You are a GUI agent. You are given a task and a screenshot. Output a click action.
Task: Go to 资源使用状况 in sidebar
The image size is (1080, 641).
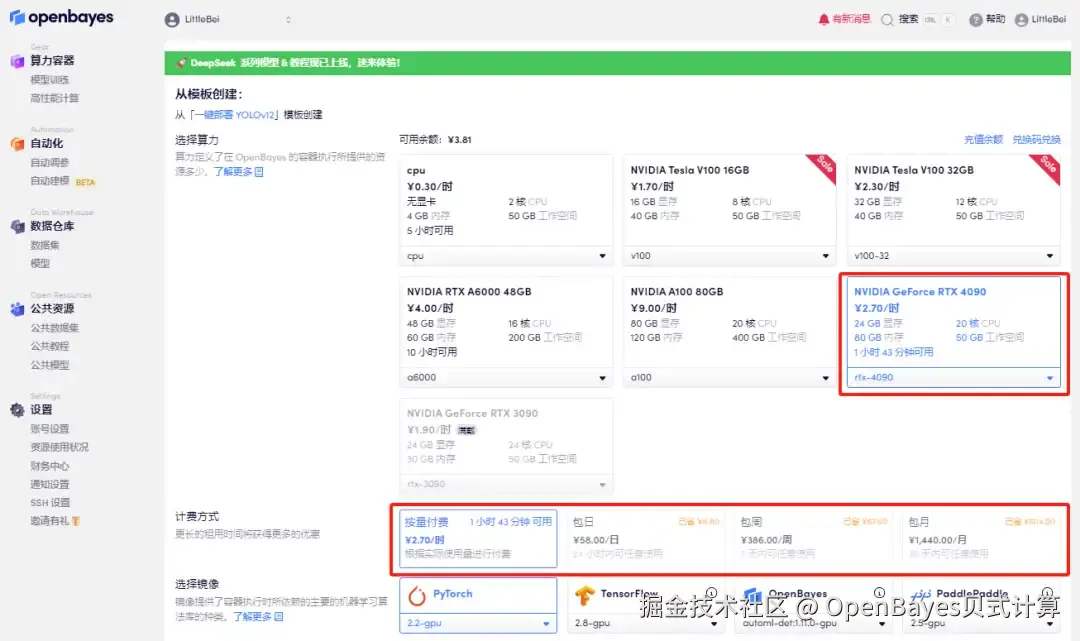[x=59, y=448]
